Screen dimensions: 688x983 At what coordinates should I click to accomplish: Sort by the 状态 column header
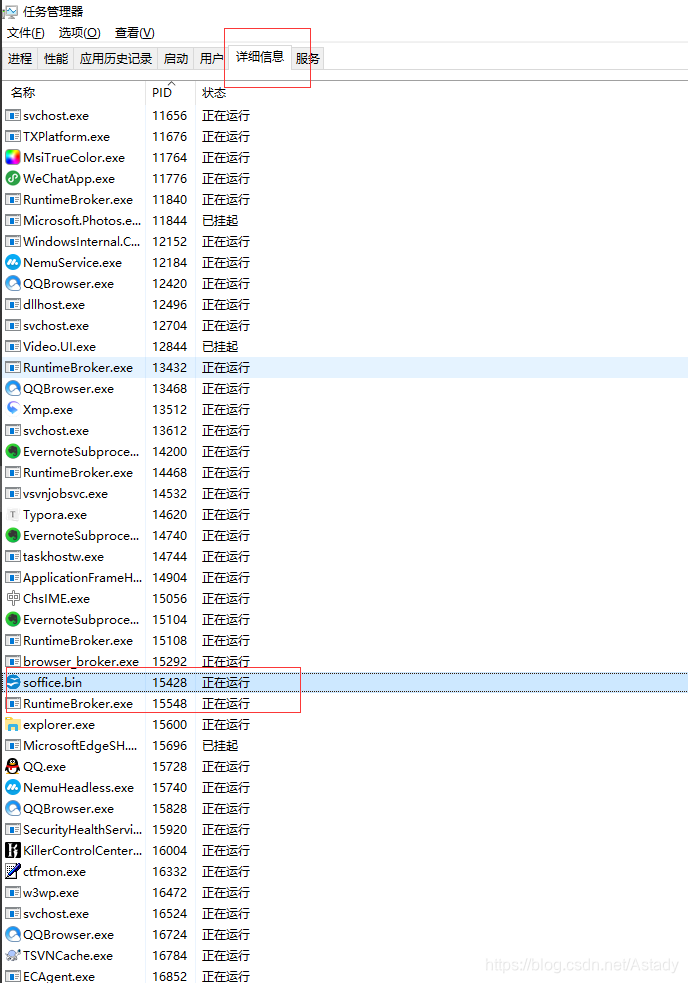214,93
